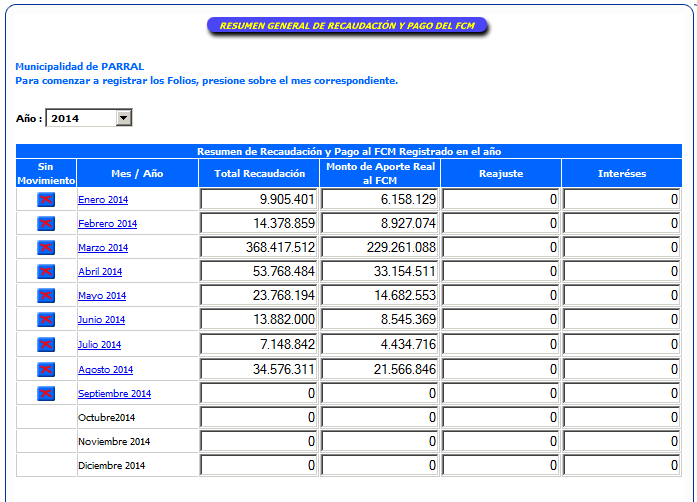The image size is (697, 502).
Task: Click the Reajuste column header
Action: 501,173
